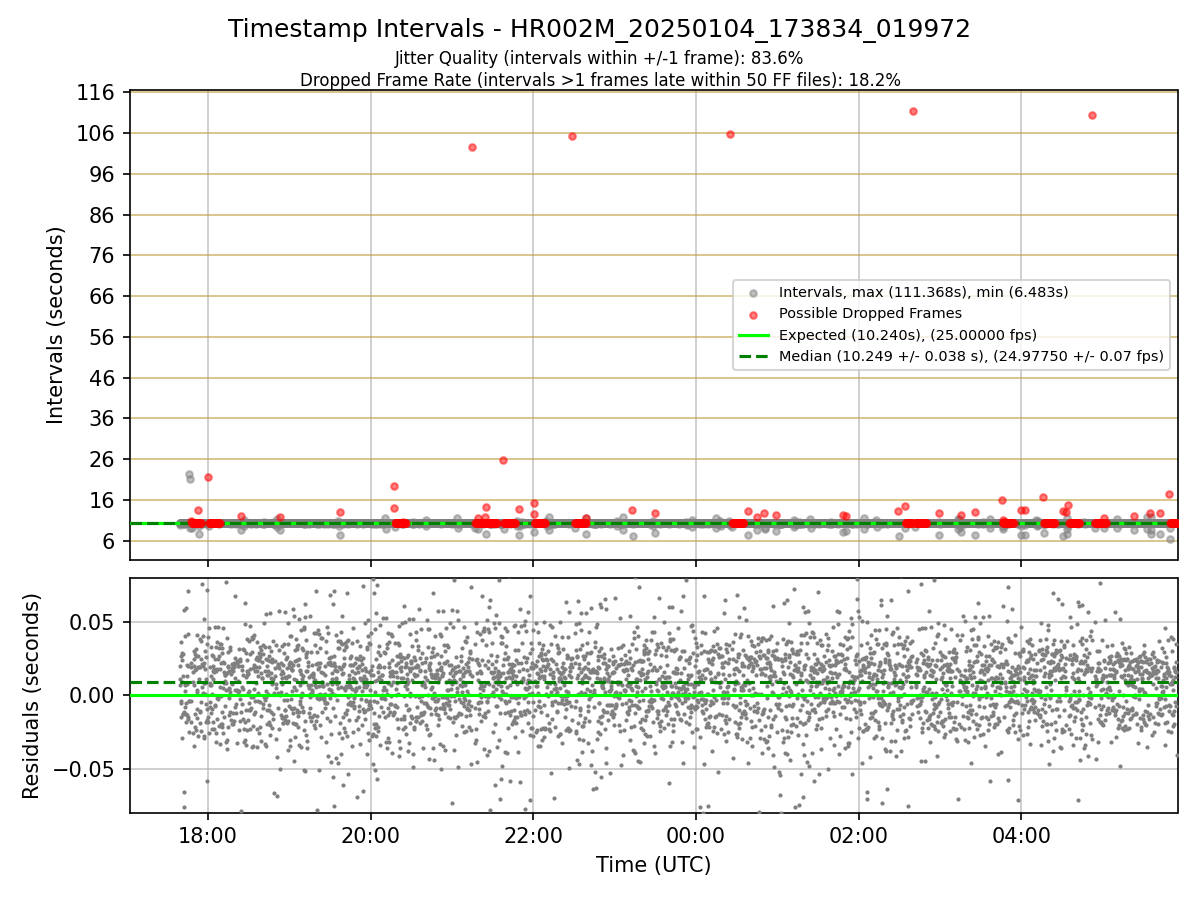Click the 'Jitter Quality' subtitle line with 83.6%
This screenshot has height=900, width=1200.
(x=599, y=58)
